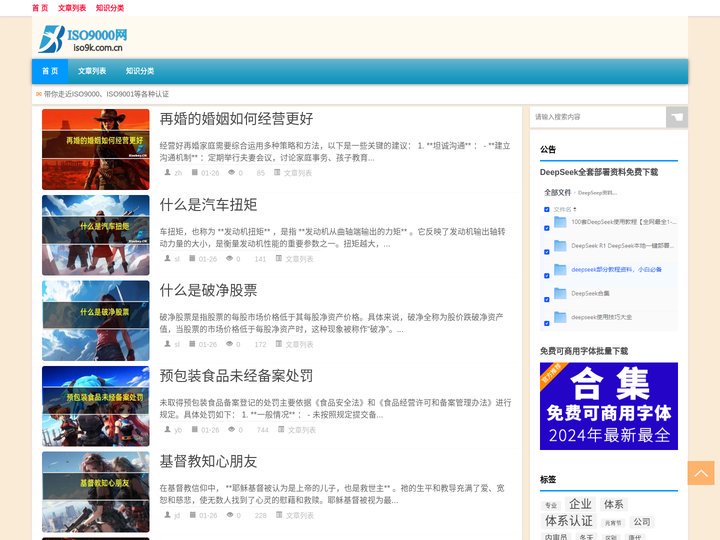Open 免费可商用字体批量下载 link
Viewport: 720px width, 540px height.
tap(584, 351)
